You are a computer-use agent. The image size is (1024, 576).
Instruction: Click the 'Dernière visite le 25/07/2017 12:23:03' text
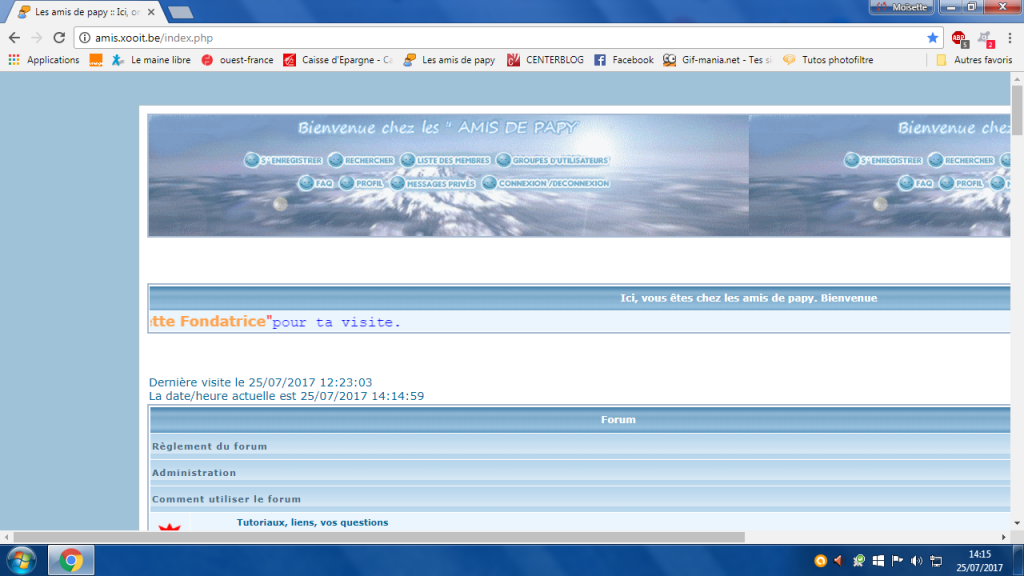click(260, 382)
